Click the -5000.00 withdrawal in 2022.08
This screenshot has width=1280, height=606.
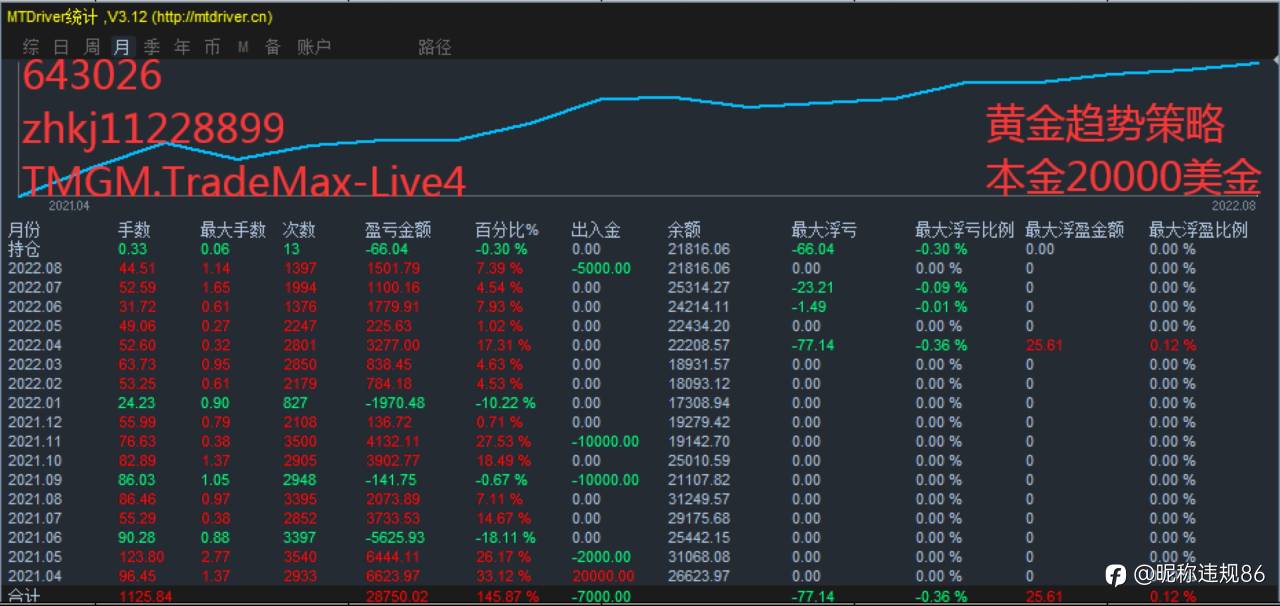pos(602,268)
